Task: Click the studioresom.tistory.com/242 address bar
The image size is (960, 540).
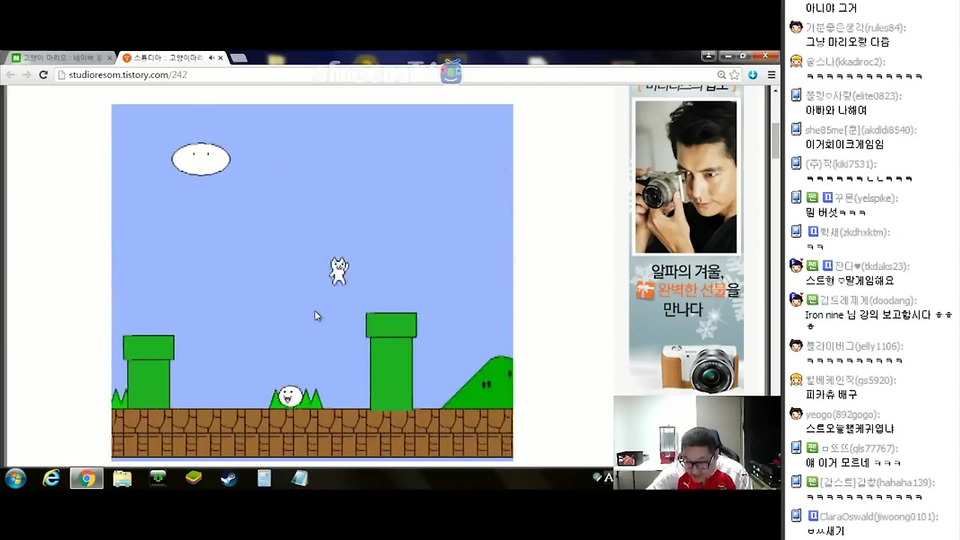Action: coord(386,75)
